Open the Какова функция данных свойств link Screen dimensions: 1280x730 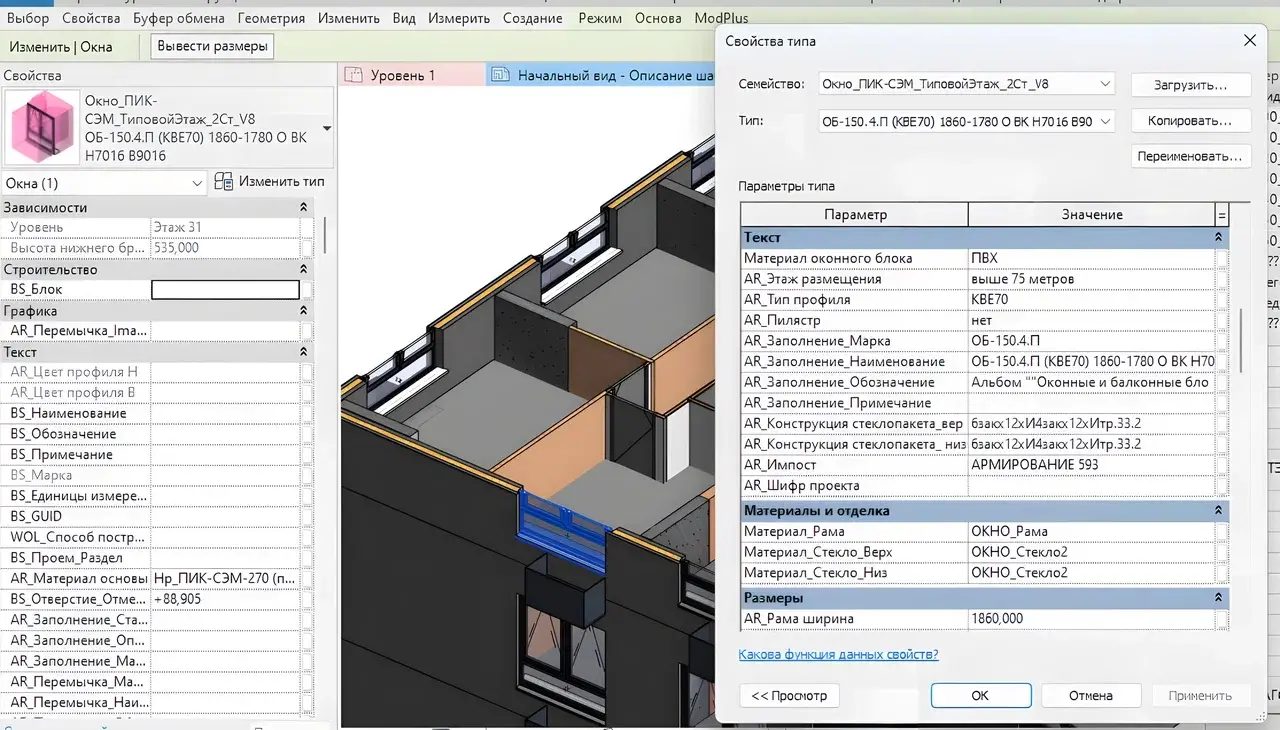tap(838, 655)
